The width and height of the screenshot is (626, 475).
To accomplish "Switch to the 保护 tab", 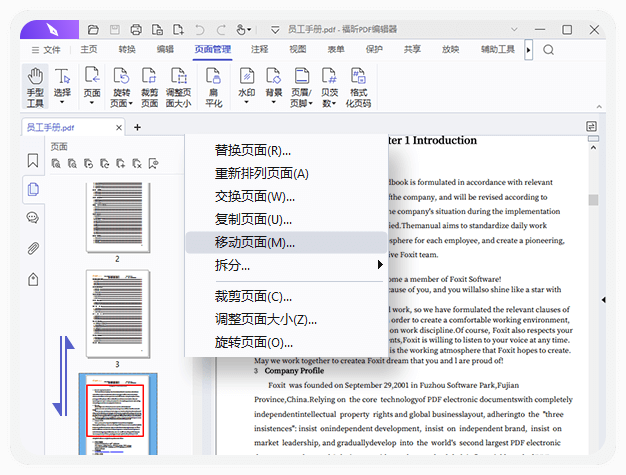I will (374, 49).
